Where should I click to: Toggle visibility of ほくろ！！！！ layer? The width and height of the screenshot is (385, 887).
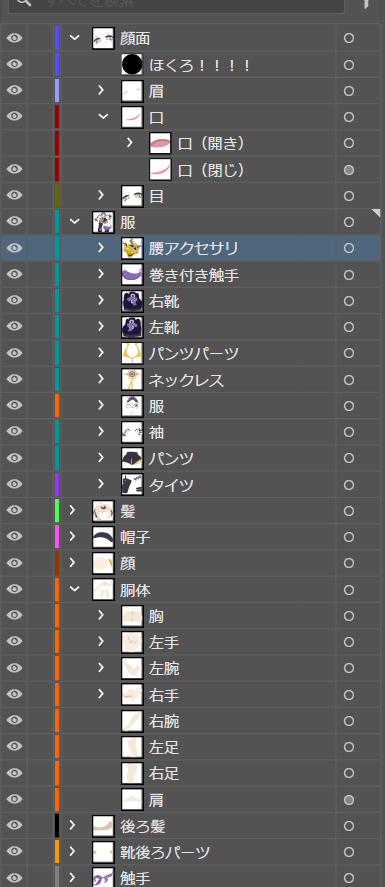coord(15,64)
